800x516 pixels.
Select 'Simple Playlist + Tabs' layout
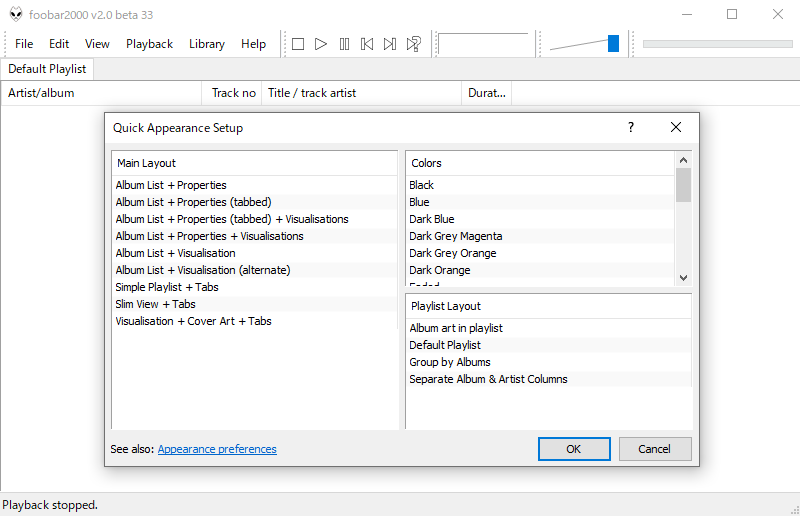pos(254,287)
